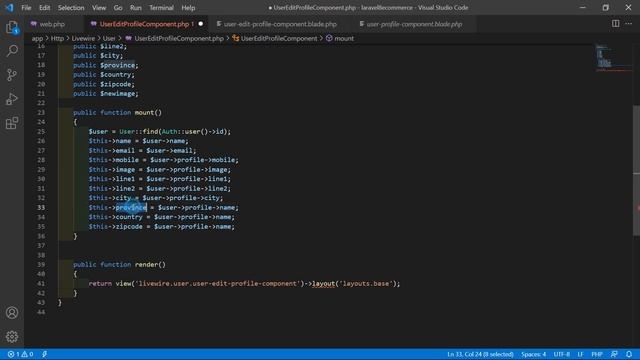Screen dimensions: 640x360
Task: Click User::find call on line 25
Action: click(139, 131)
